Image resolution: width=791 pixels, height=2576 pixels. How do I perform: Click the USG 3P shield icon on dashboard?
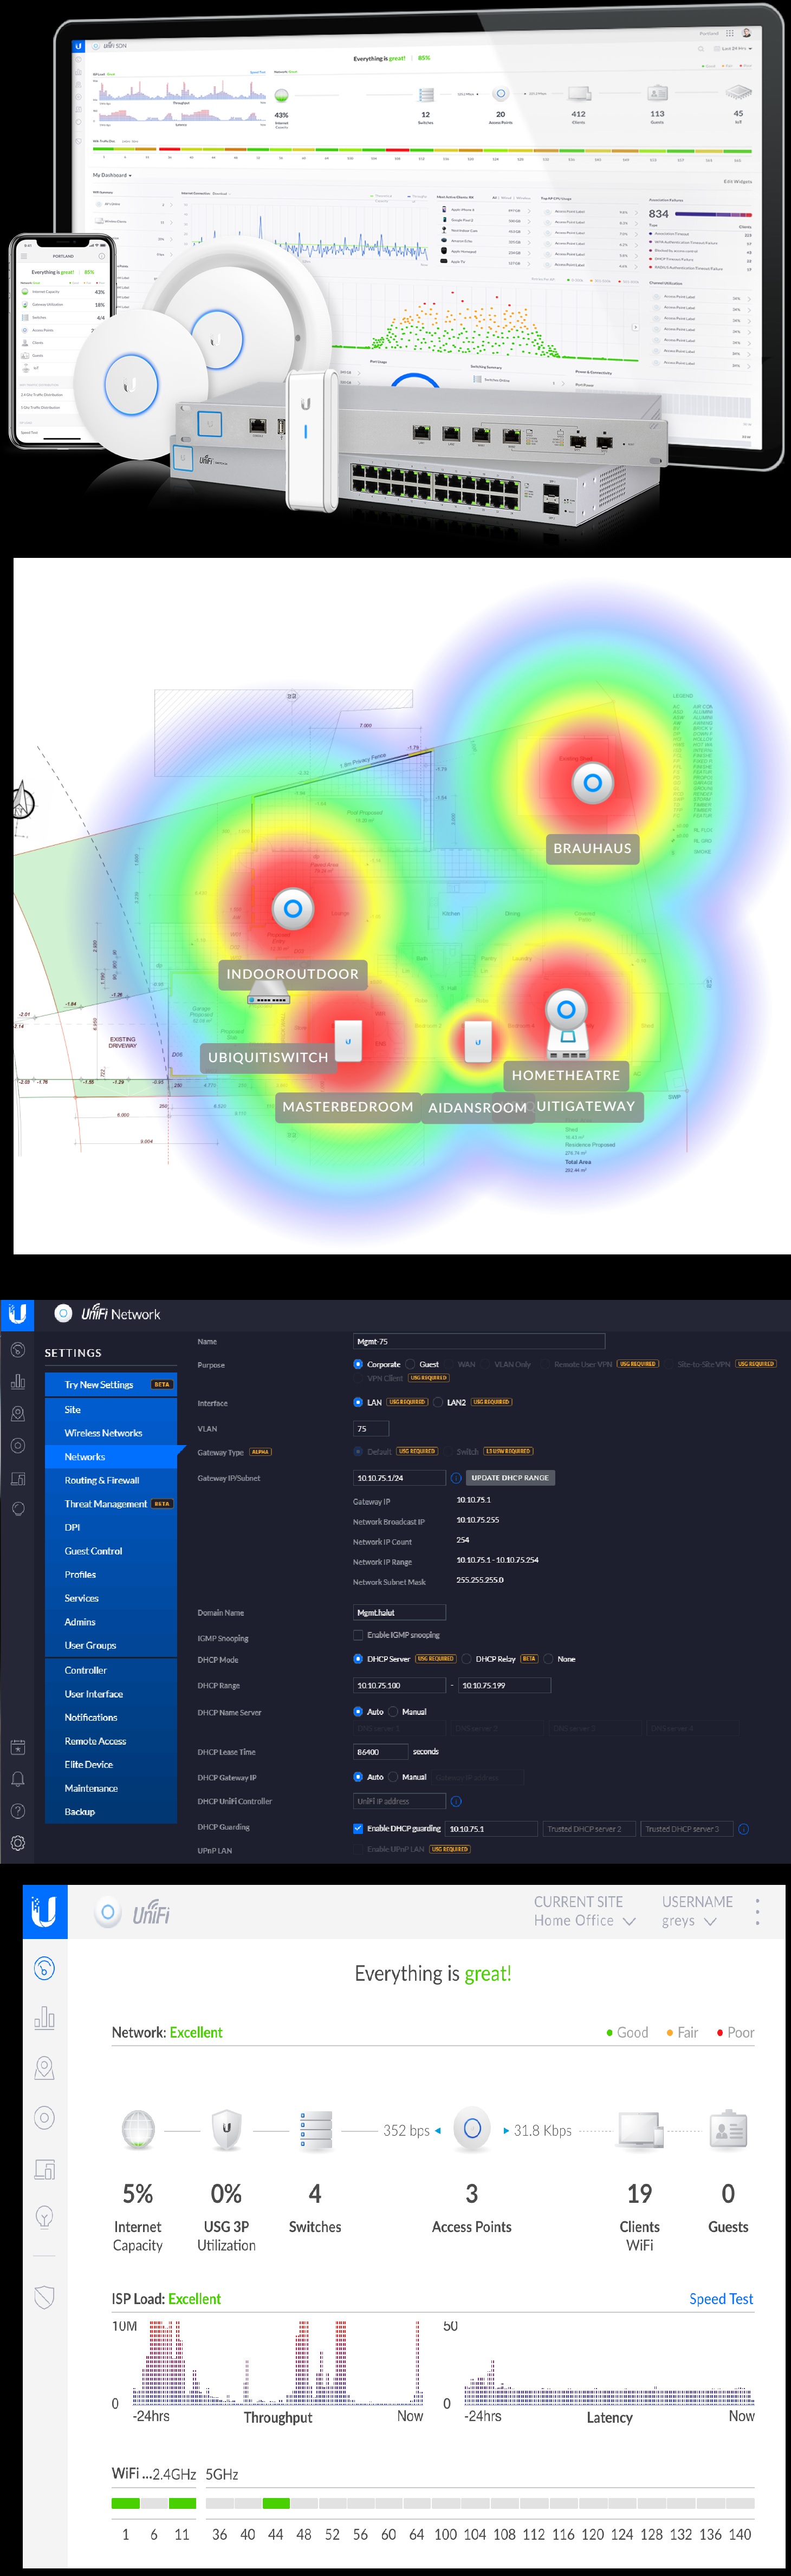(x=226, y=2129)
